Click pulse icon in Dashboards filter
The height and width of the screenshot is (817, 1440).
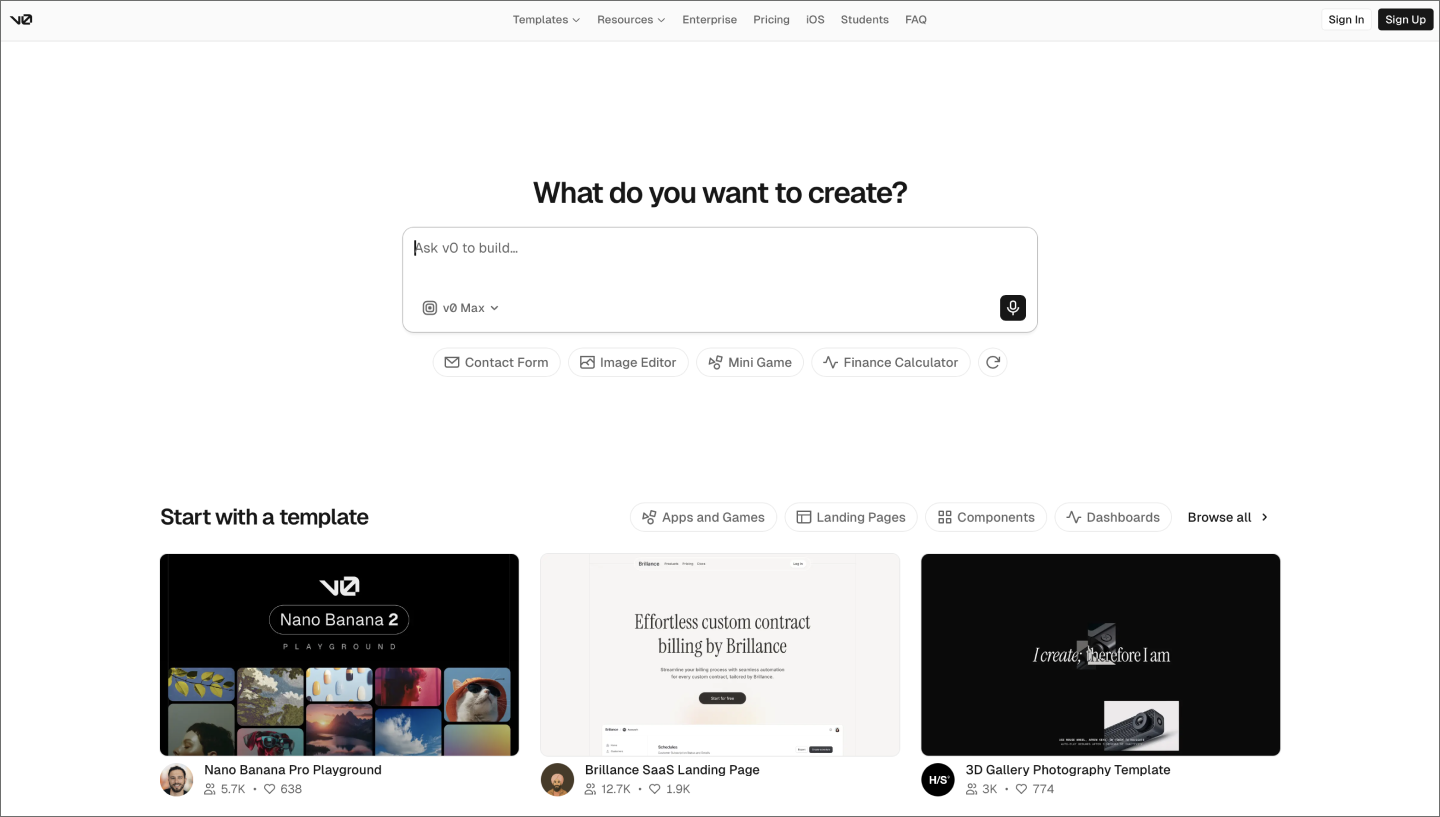[x=1073, y=517]
